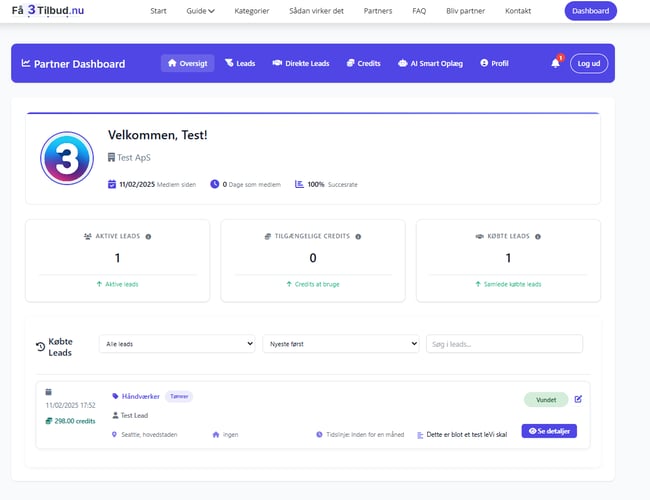Click the notes icon beside lead description

click(420, 435)
